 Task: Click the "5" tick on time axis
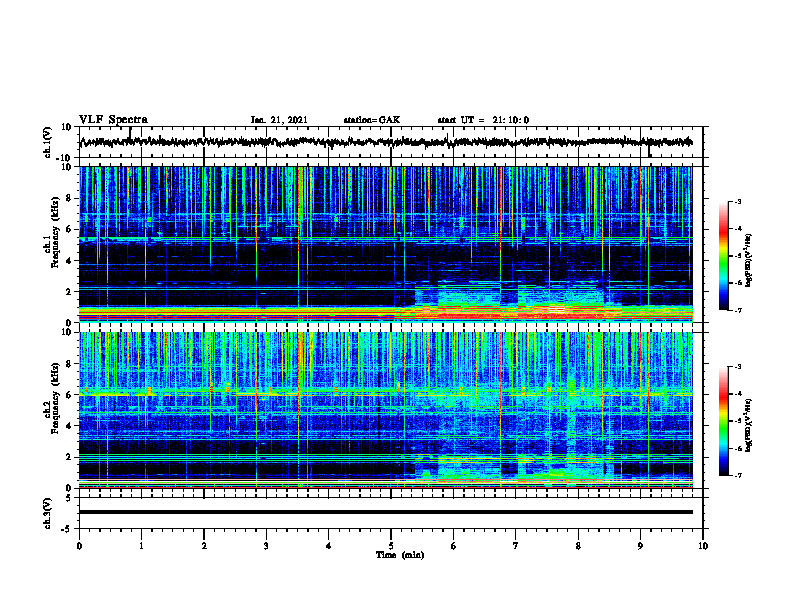point(391,546)
